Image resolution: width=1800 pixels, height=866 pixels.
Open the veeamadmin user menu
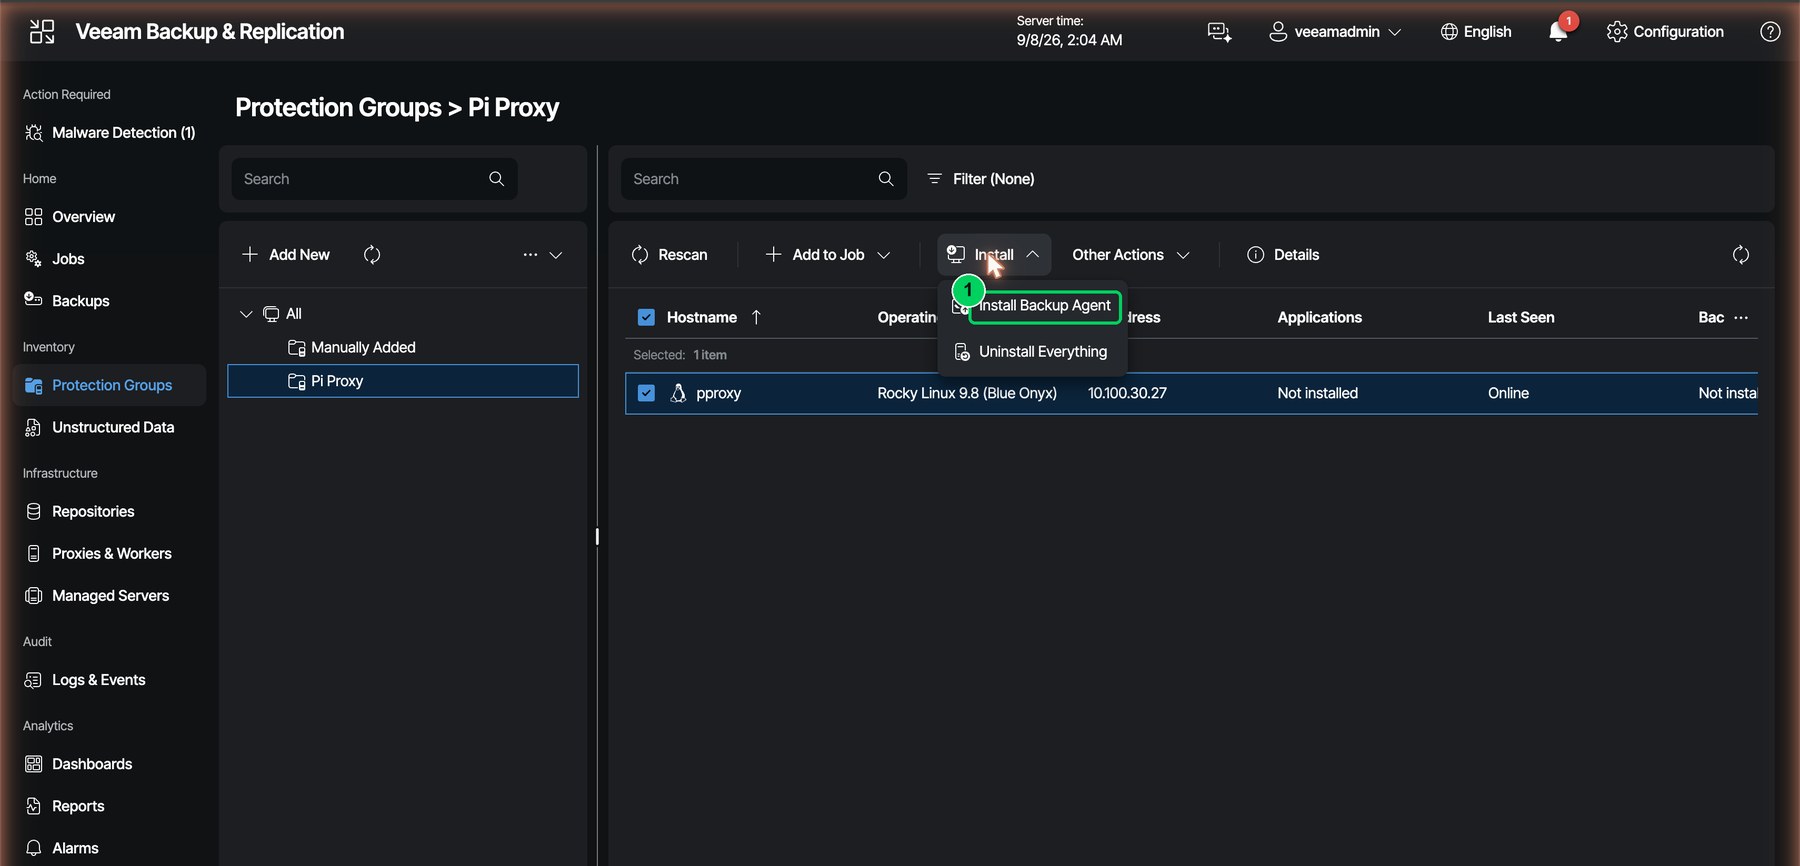[1335, 32]
